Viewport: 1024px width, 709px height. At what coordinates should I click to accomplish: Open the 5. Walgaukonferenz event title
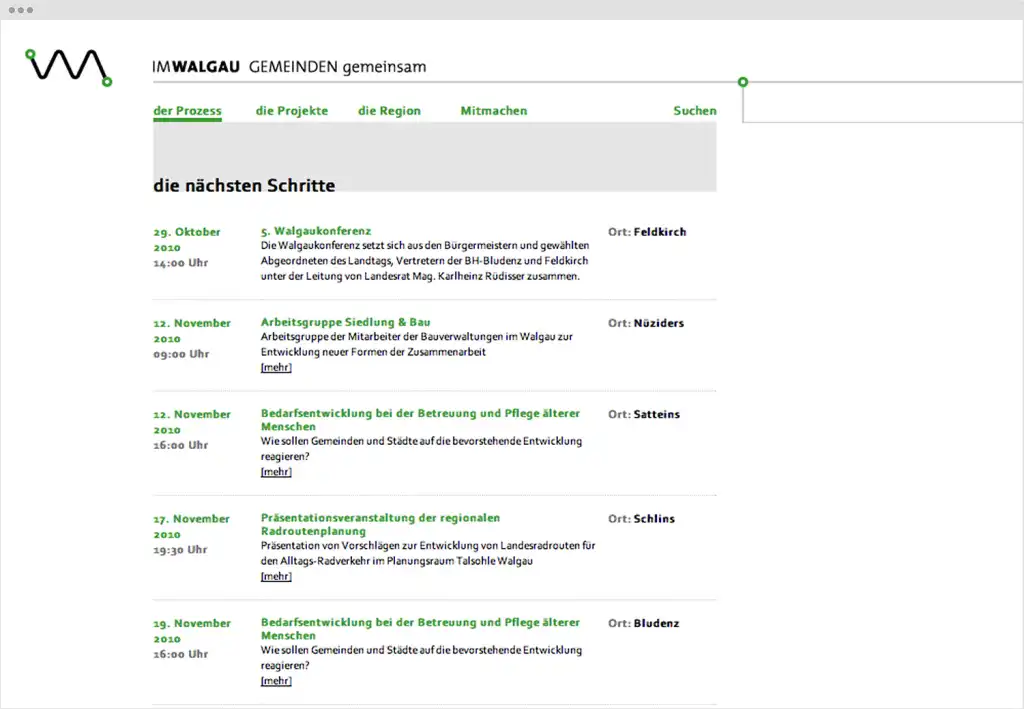pos(316,231)
